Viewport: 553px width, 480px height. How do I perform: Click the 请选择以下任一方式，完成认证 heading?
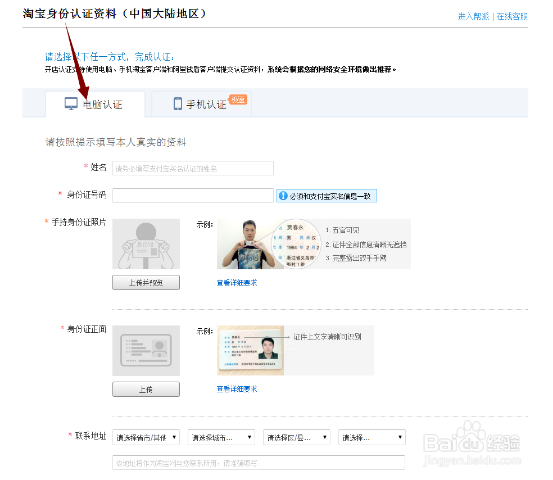tap(109, 57)
